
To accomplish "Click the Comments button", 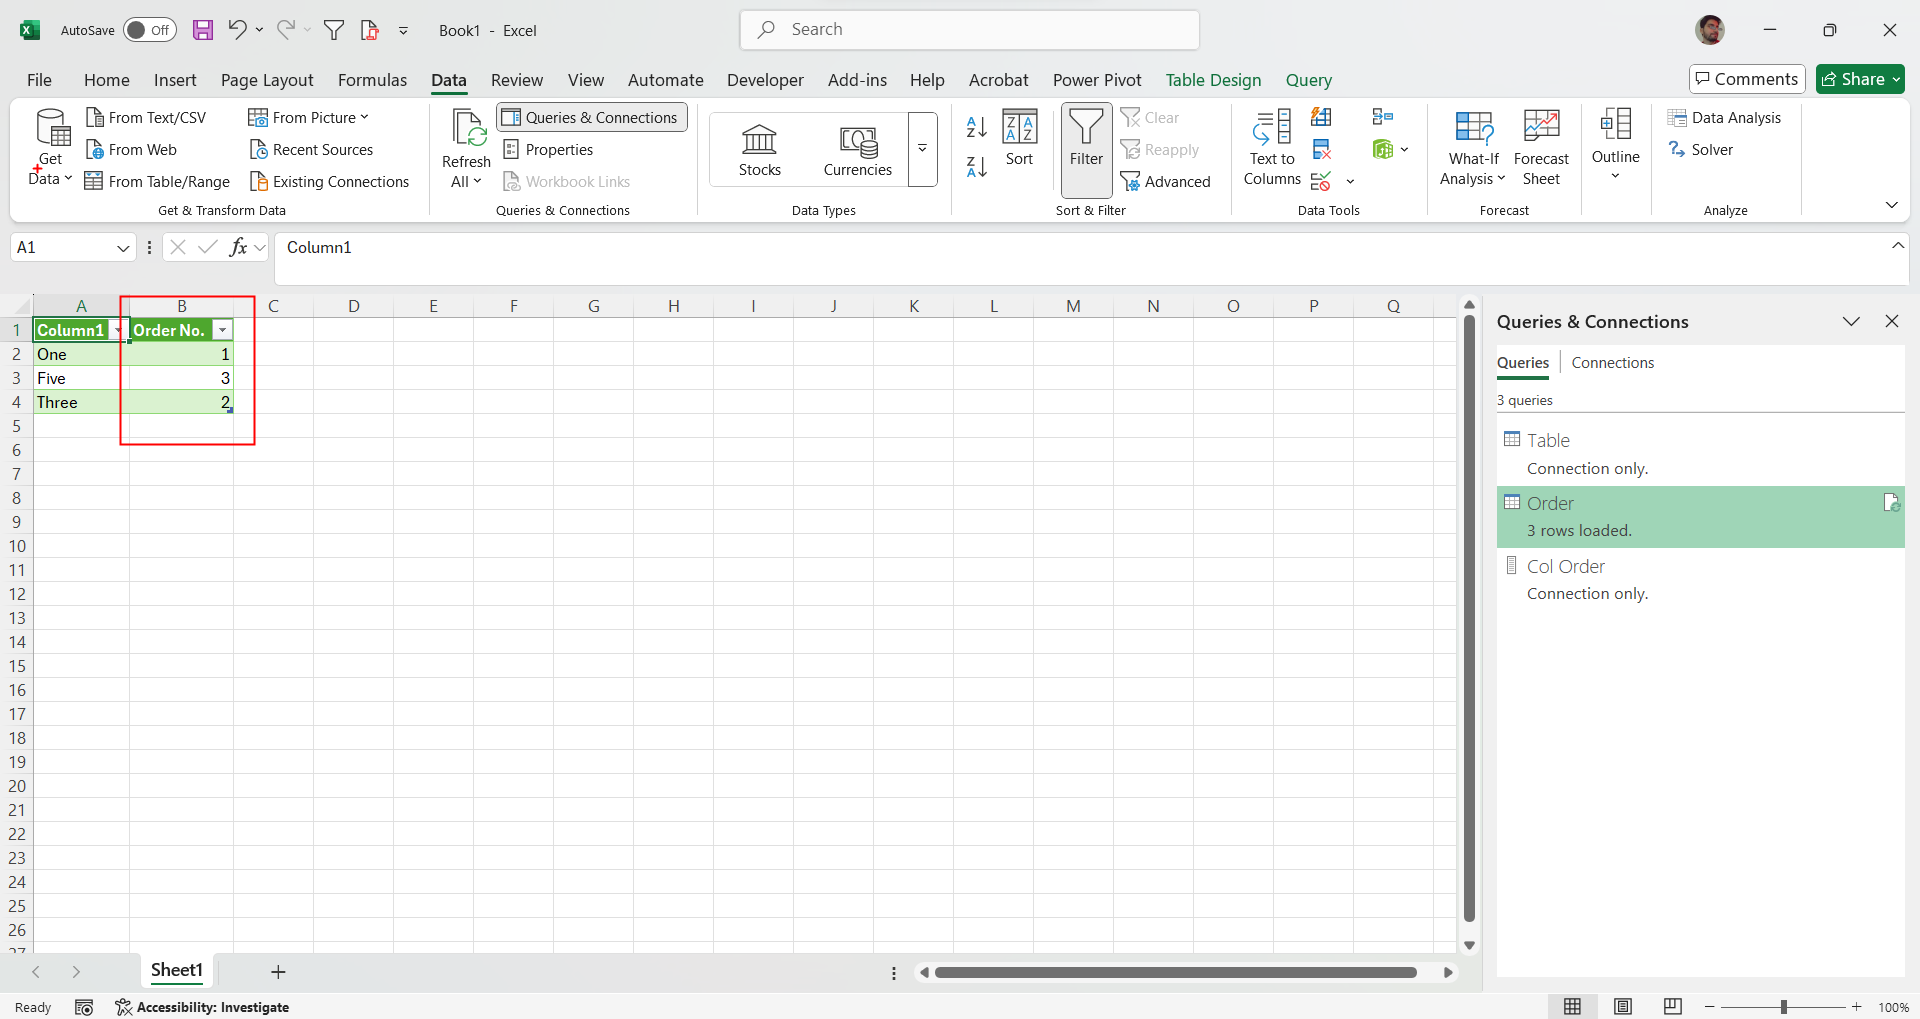I will point(1747,79).
